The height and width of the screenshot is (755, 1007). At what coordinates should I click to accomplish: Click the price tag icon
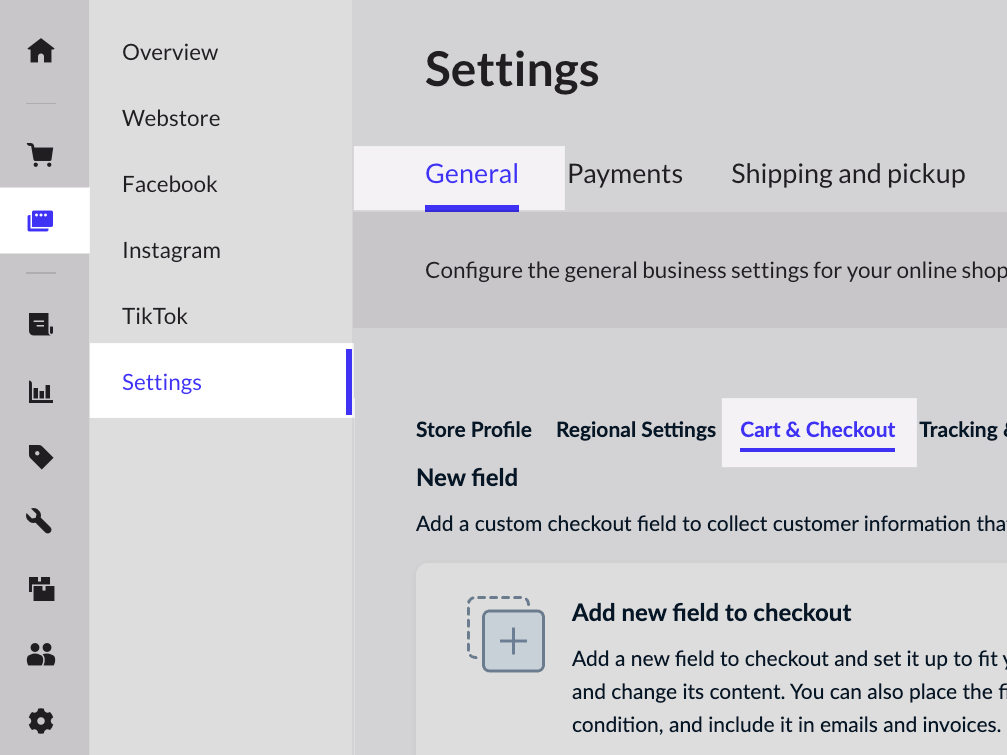click(x=41, y=457)
